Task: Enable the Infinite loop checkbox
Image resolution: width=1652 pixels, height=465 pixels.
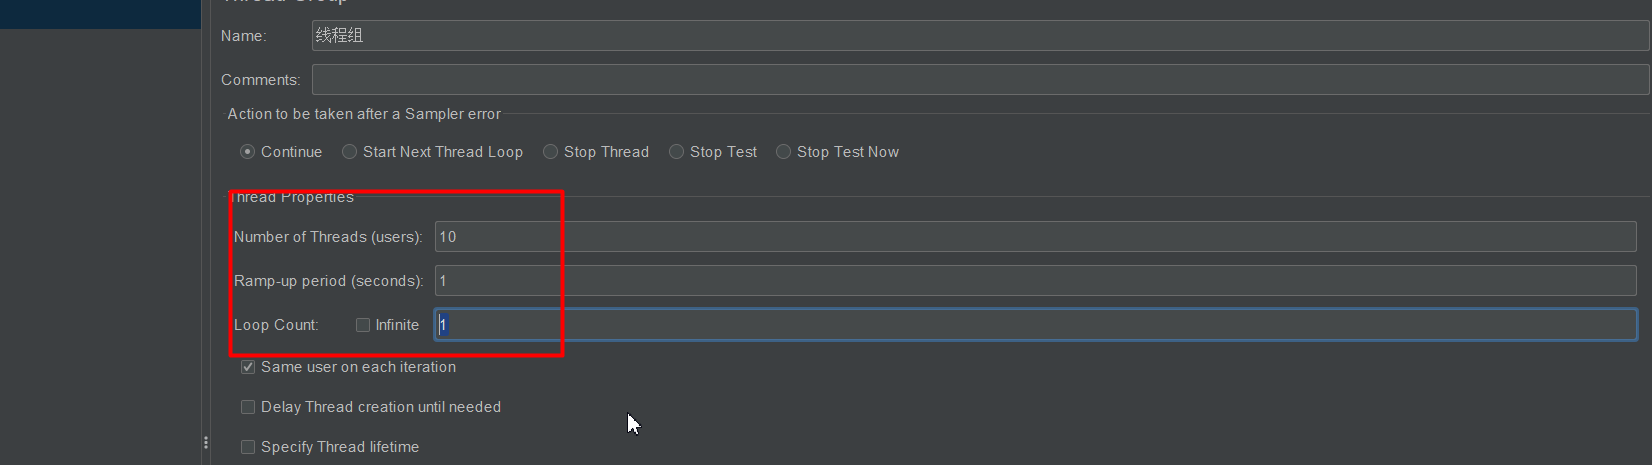Action: 363,325
